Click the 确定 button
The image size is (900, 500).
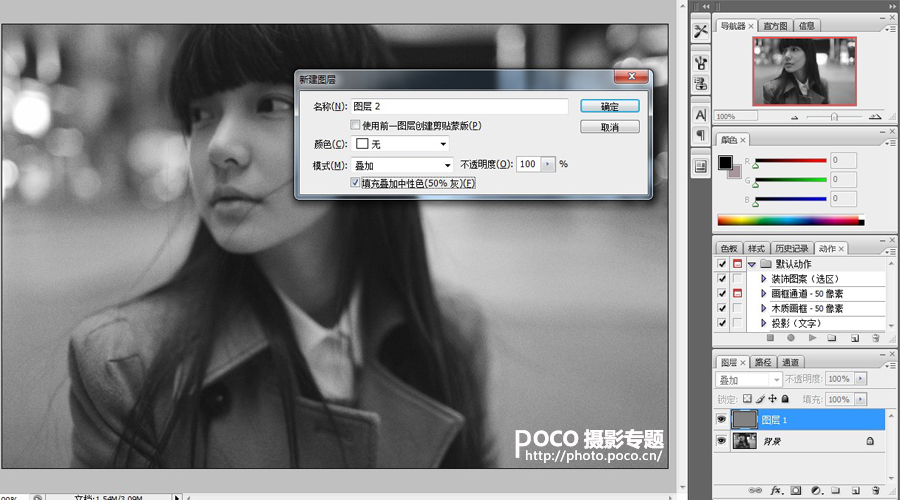tap(610, 106)
